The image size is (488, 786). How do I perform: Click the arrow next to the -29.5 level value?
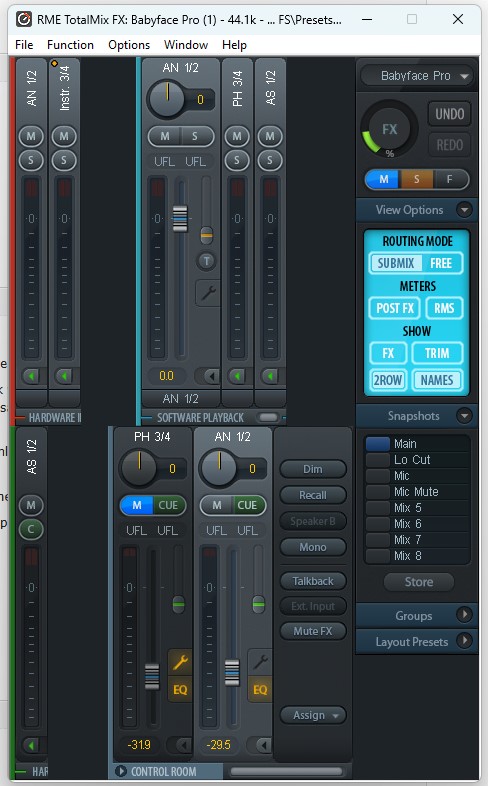pyautogui.click(x=263, y=745)
